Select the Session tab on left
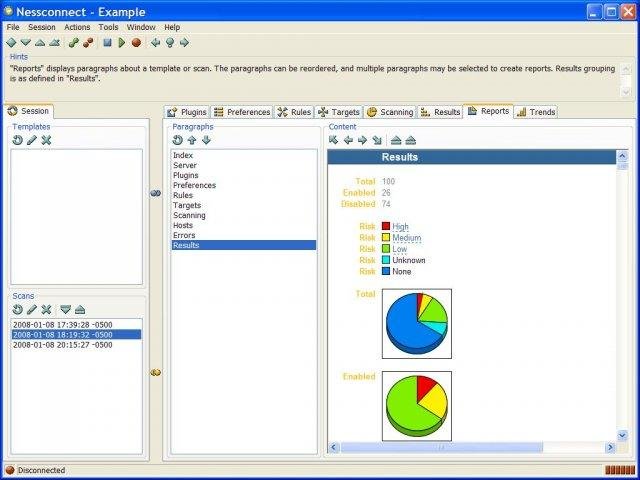This screenshot has width=640, height=480. [28, 111]
